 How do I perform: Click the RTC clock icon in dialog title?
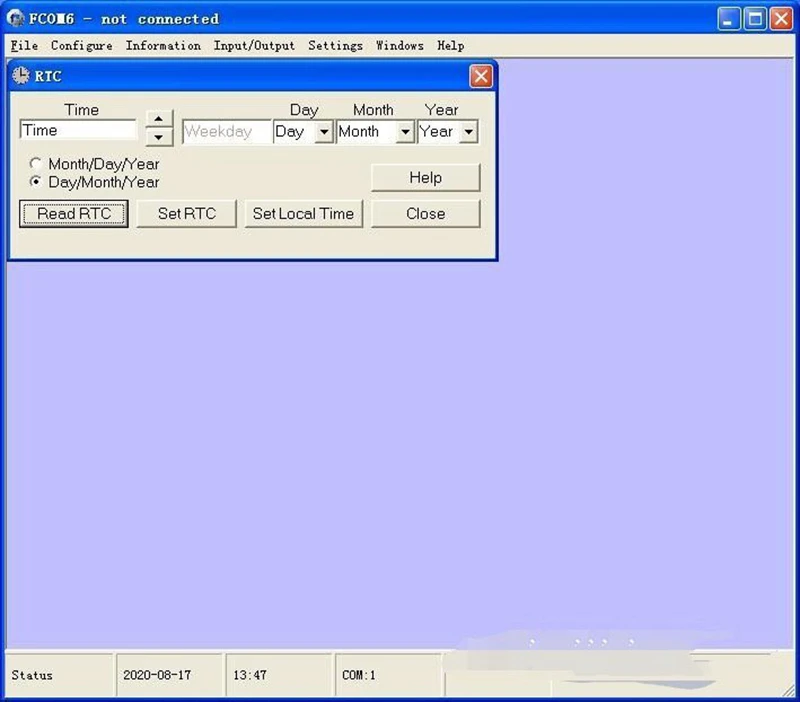coord(21,76)
